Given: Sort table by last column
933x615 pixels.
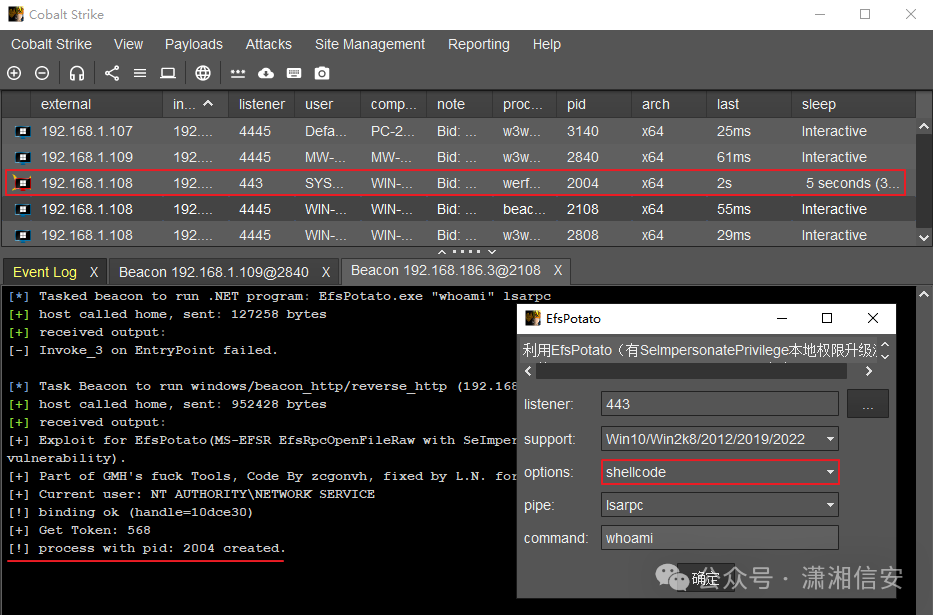Looking at the screenshot, I should pyautogui.click(x=749, y=105).
